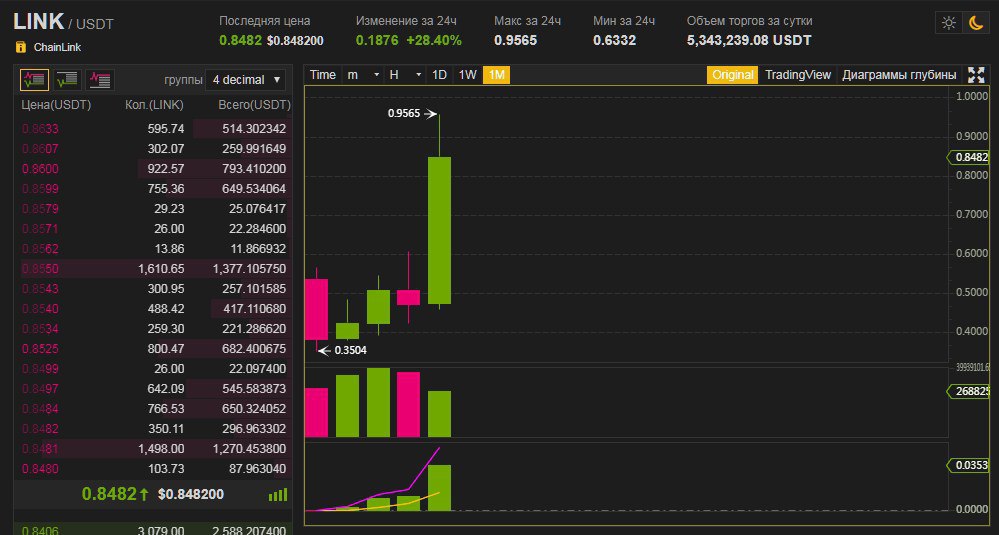Click the 0.3504 low label on chart
Screen dimensions: 999x535
click(350, 350)
